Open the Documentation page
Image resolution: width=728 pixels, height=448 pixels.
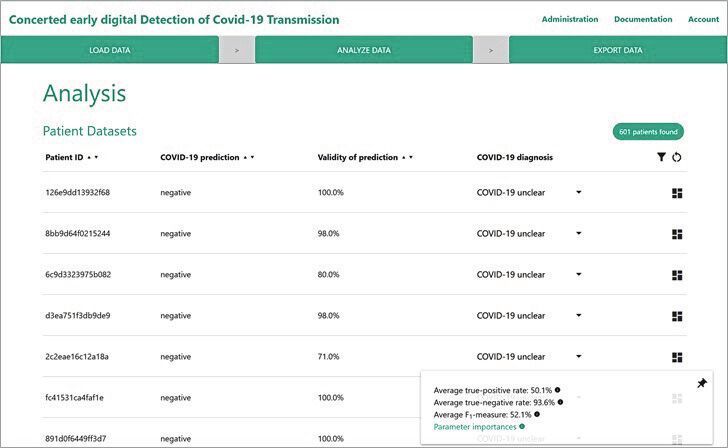tap(643, 19)
